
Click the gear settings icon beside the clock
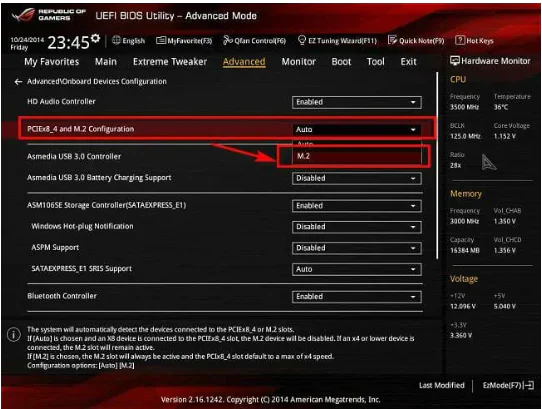coord(95,38)
